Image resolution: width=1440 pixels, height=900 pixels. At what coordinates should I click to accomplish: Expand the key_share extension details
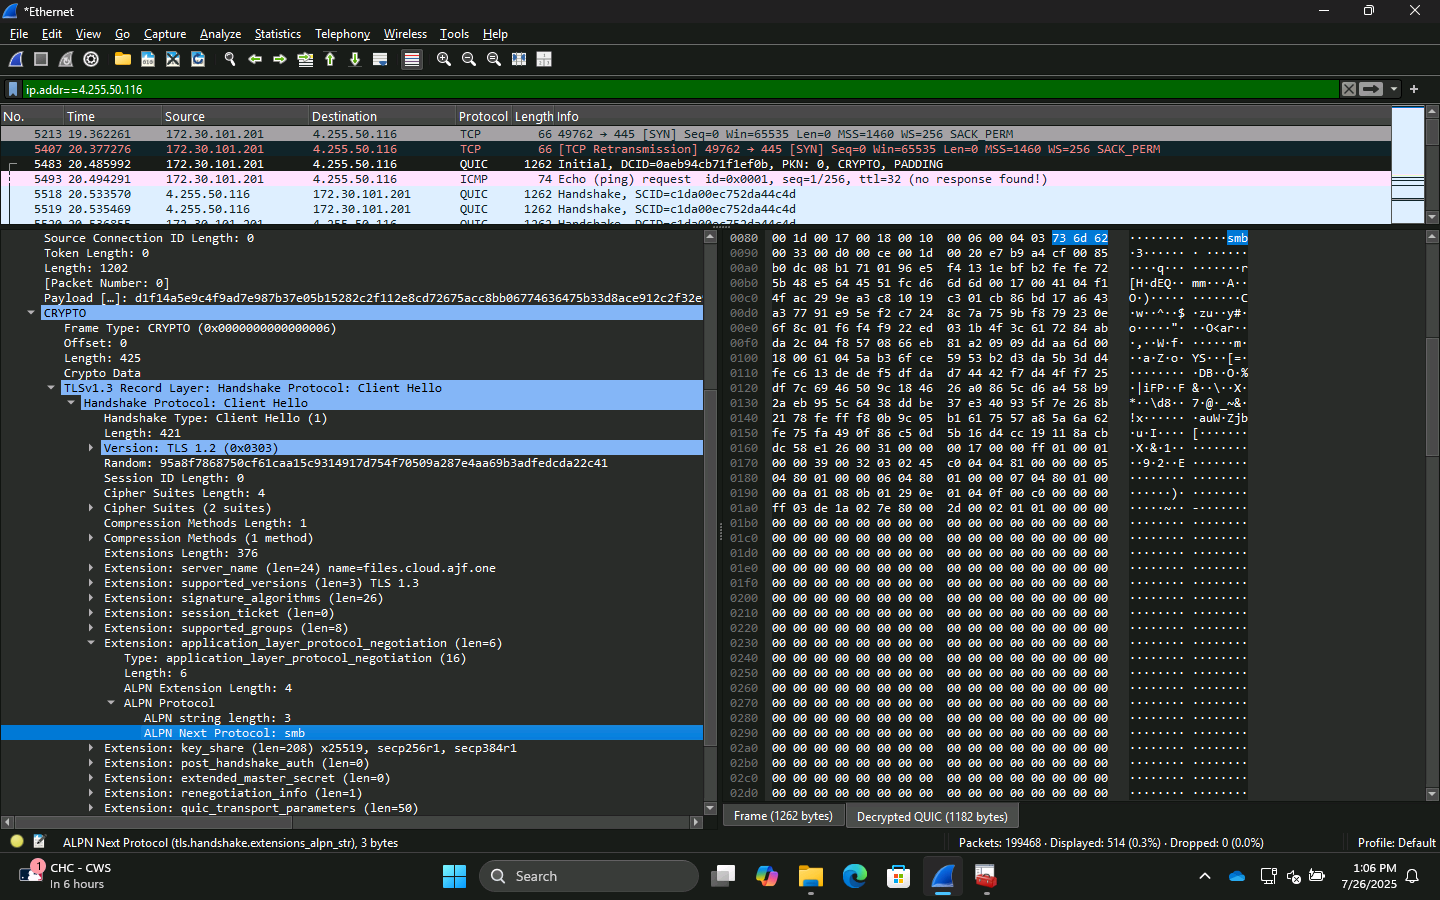[x=92, y=747]
